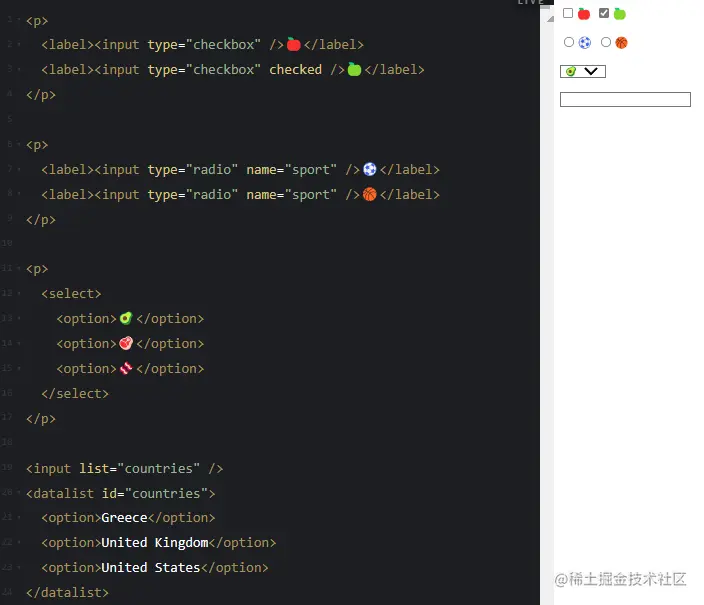Click the "Greece" option text in code
This screenshot has width=704, height=605.
pyautogui.click(x=124, y=517)
